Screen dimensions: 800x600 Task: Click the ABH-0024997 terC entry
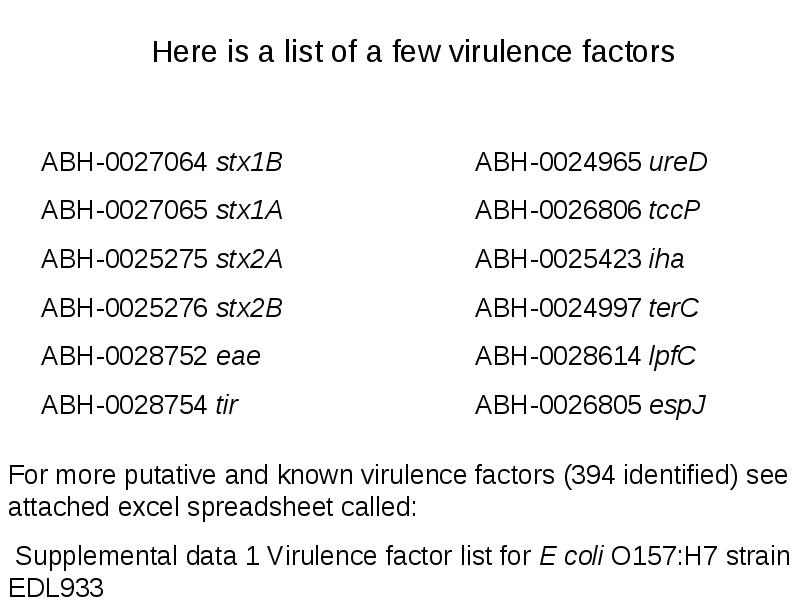tap(587, 308)
